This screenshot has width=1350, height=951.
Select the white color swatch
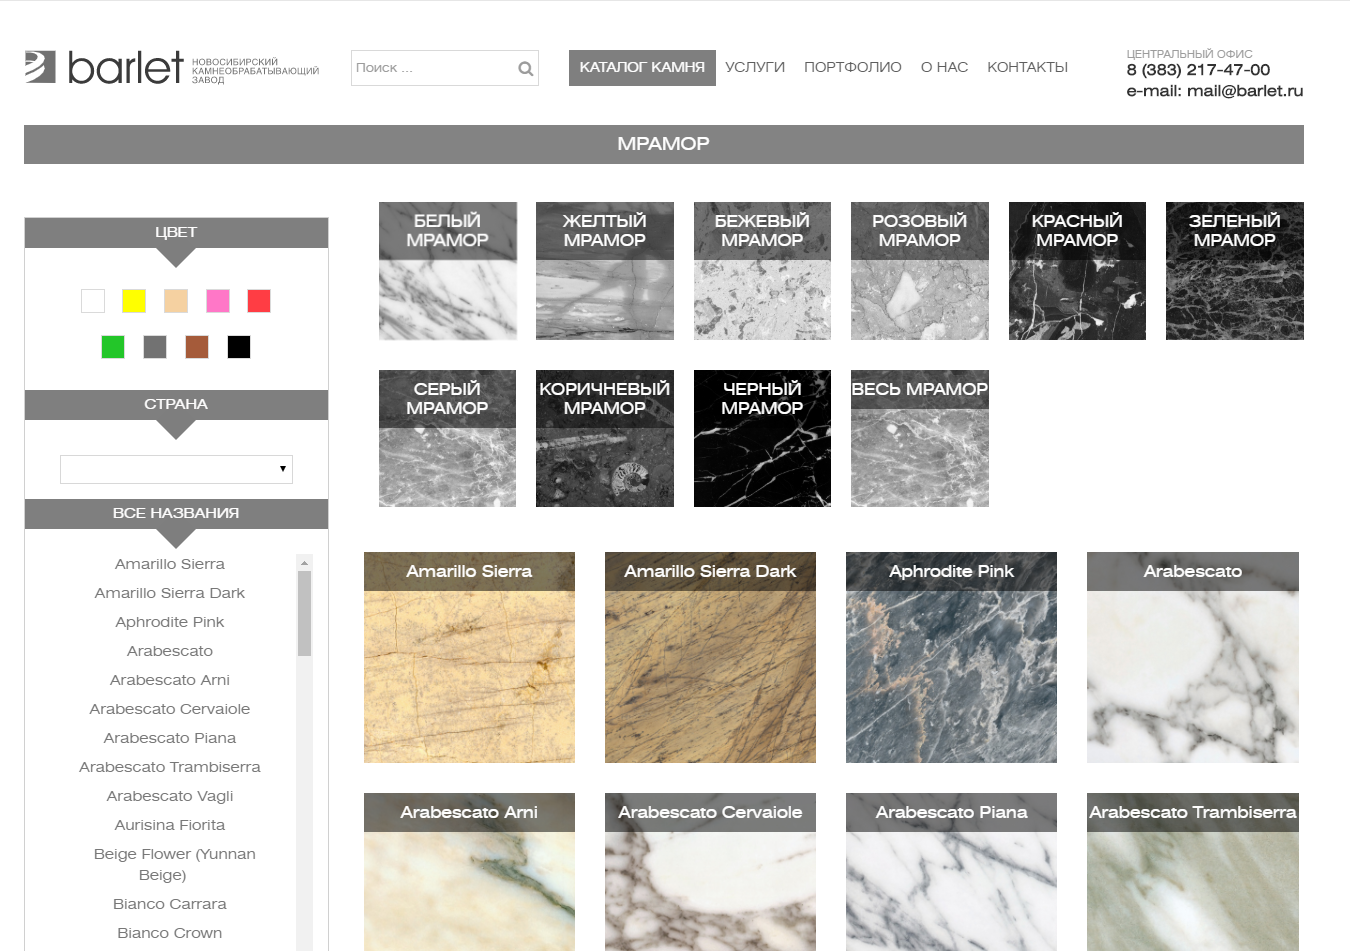coord(93,301)
